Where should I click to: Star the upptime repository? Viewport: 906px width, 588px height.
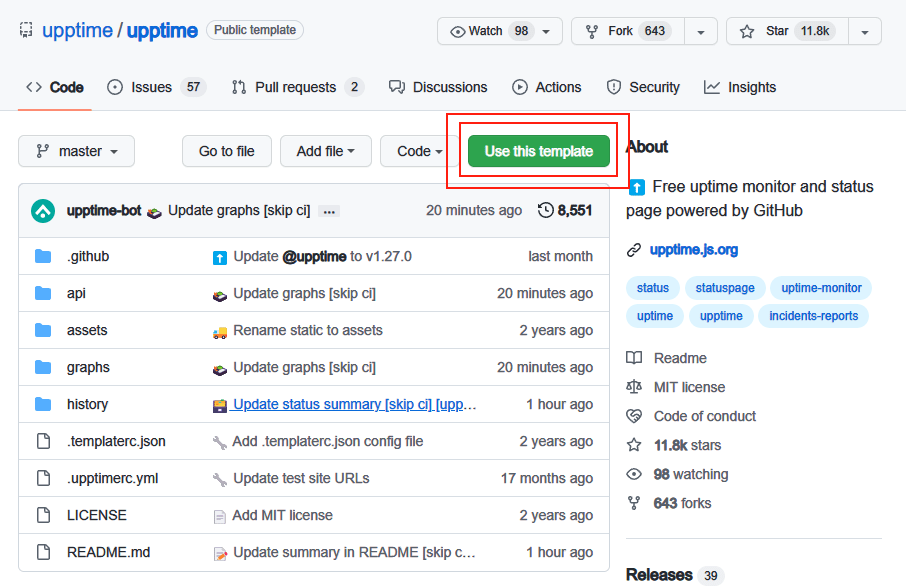pos(788,31)
